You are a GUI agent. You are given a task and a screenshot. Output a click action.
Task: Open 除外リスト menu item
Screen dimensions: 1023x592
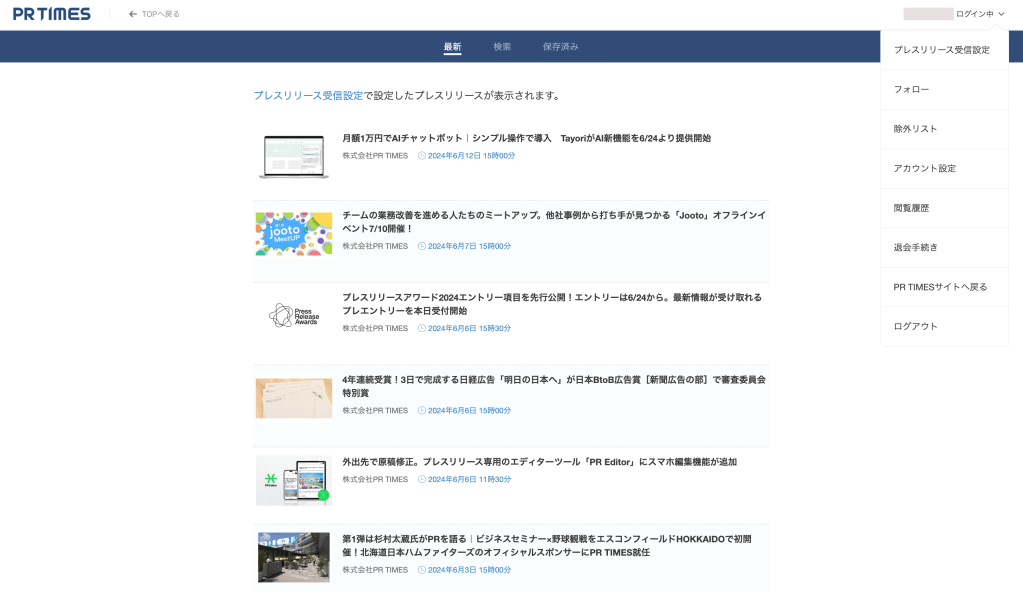[915, 129]
